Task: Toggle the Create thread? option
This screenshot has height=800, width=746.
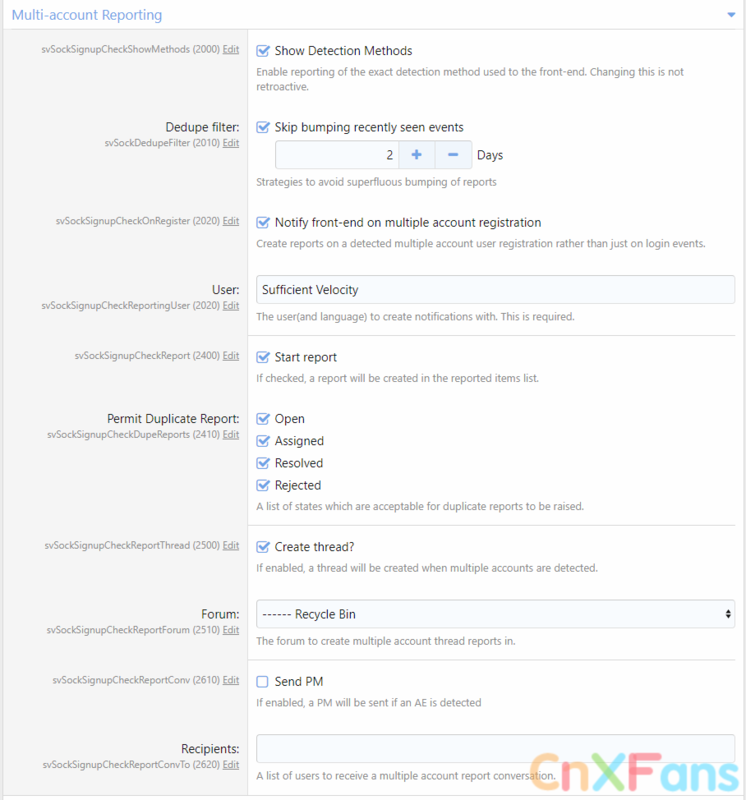Action: [x=263, y=547]
